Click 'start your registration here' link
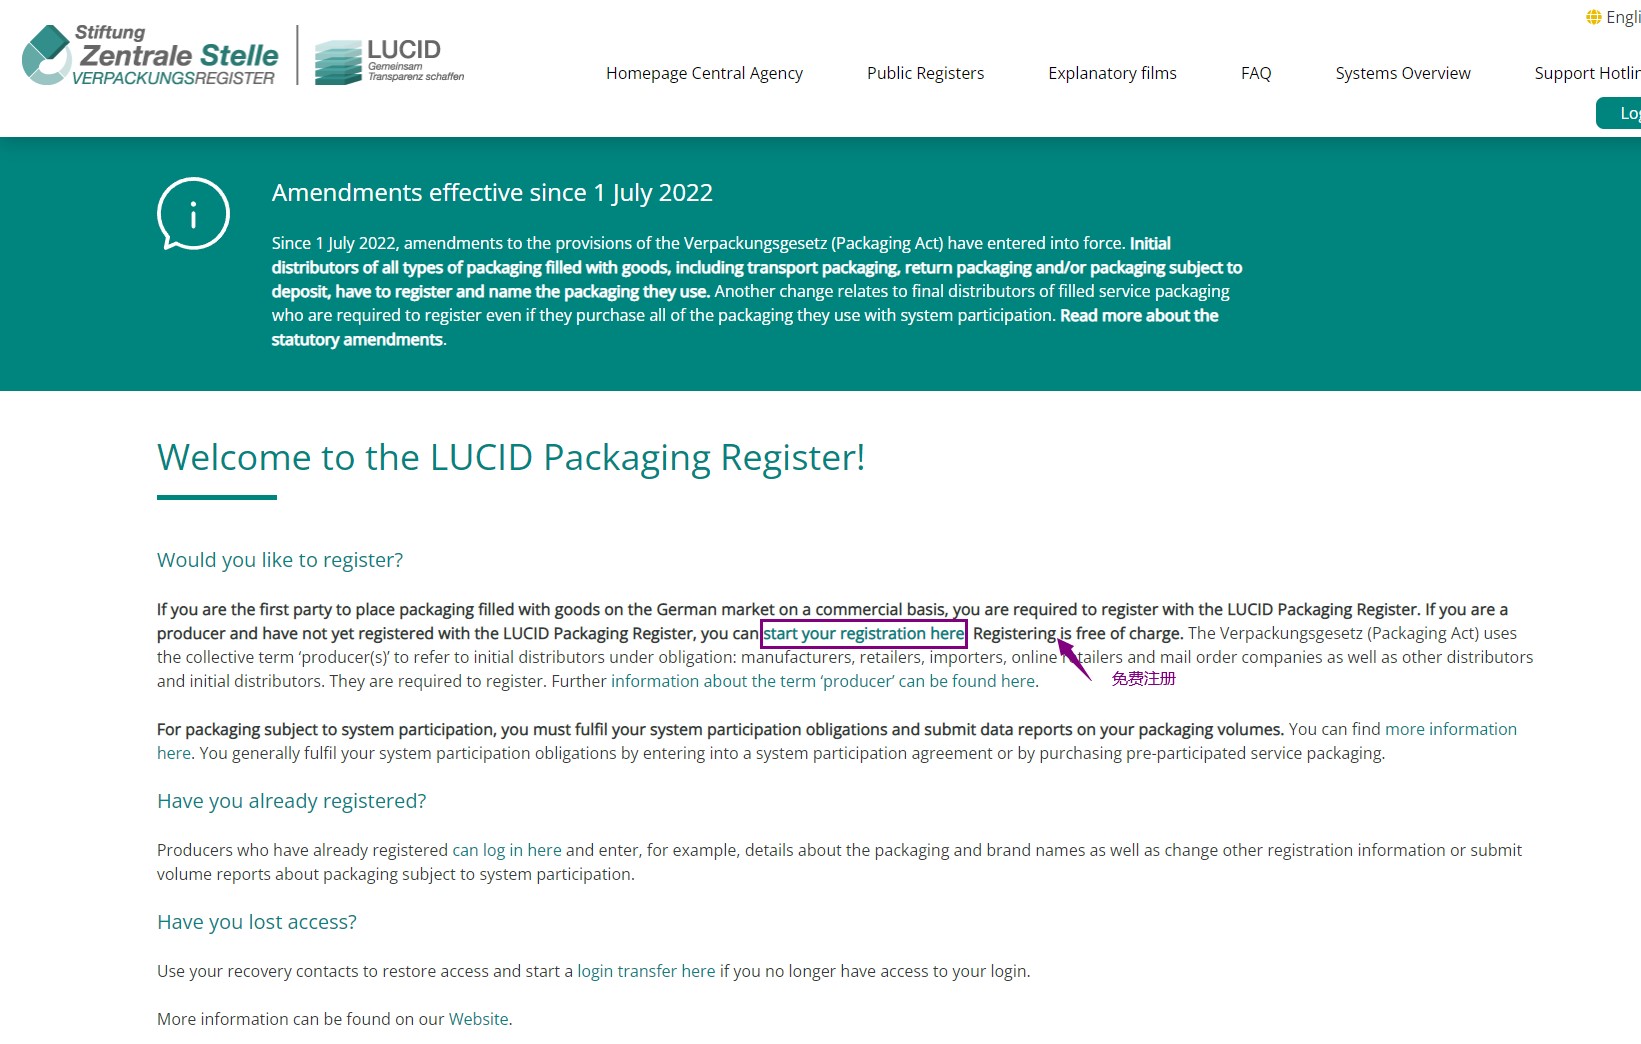The height and width of the screenshot is (1044, 1641). (x=864, y=633)
